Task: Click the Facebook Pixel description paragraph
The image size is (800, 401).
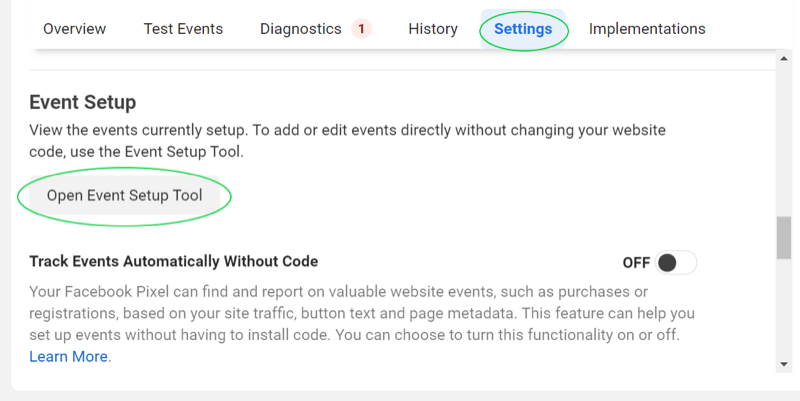Action: click(360, 313)
